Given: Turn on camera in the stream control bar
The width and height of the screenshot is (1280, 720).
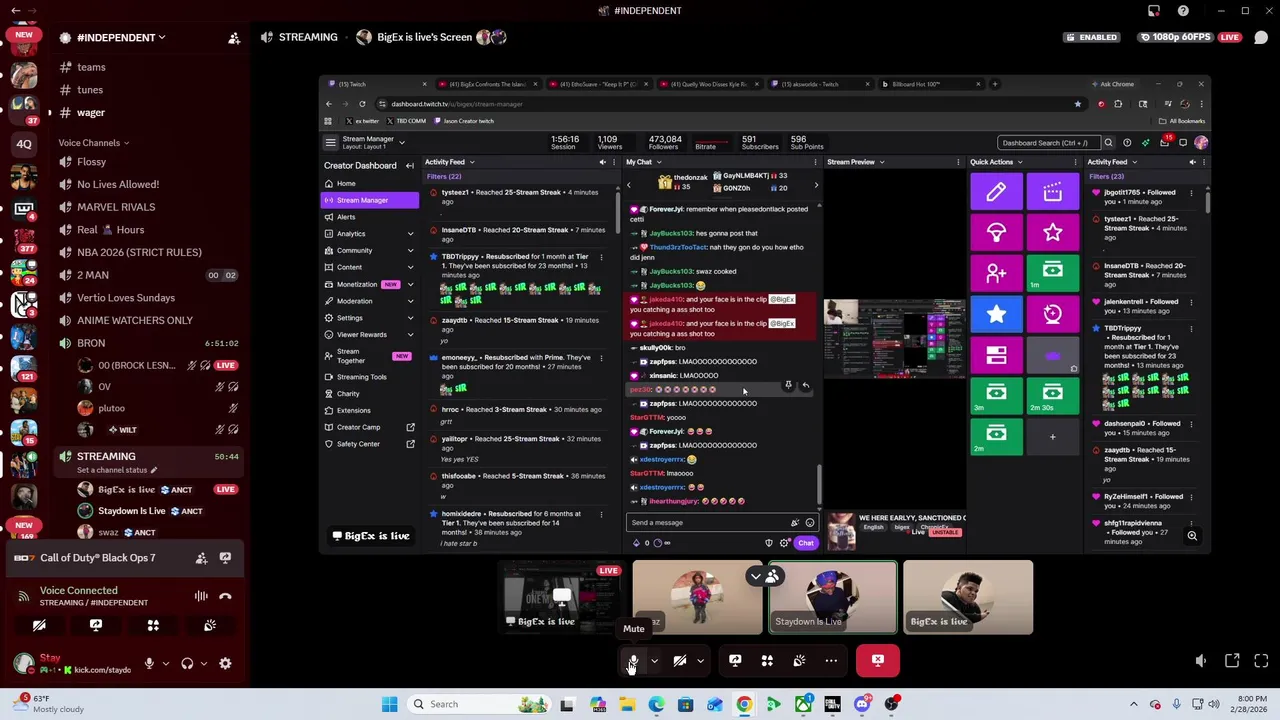Looking at the screenshot, I should coord(679,660).
